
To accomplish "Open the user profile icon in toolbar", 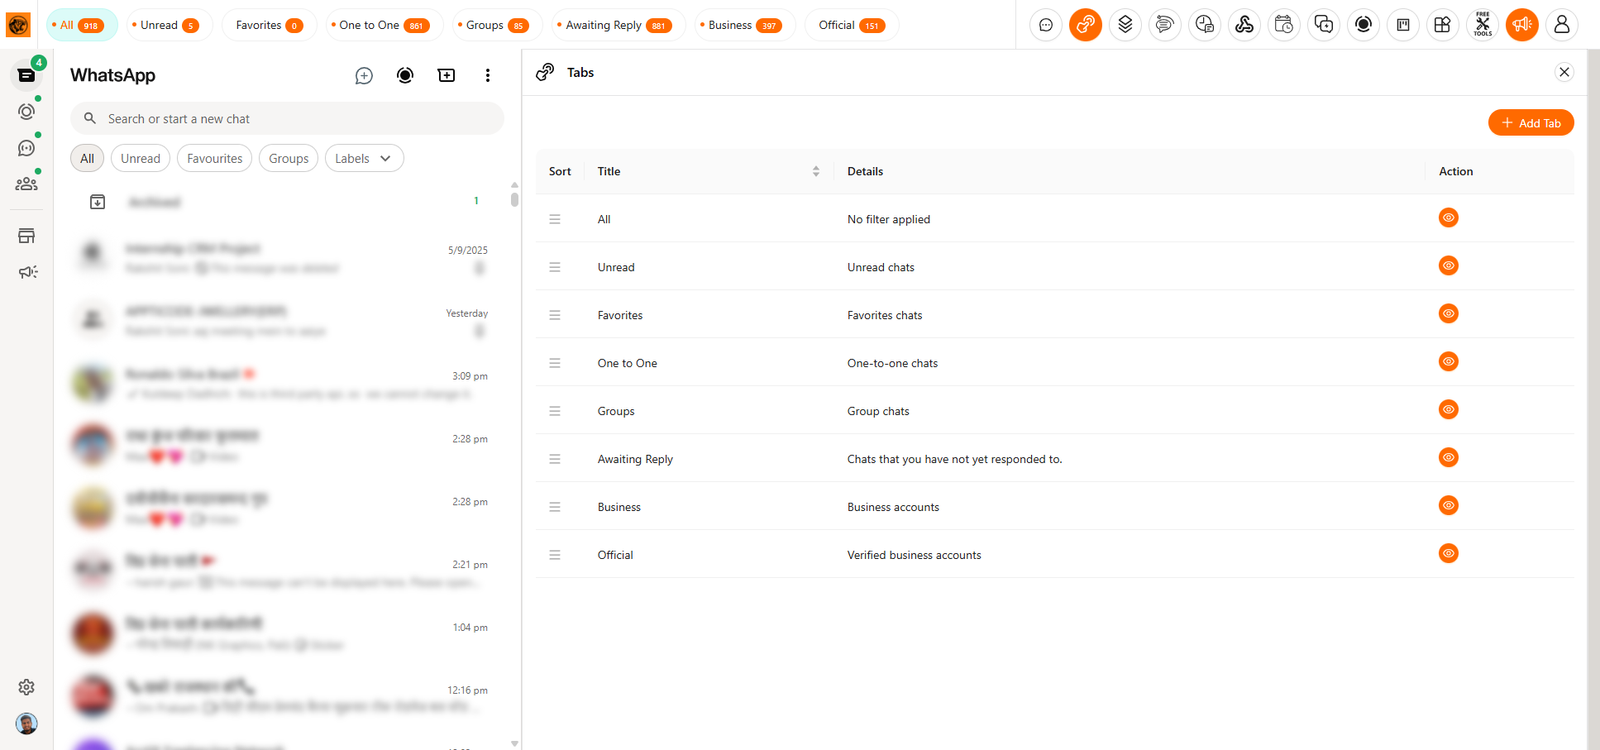I will pos(1562,25).
